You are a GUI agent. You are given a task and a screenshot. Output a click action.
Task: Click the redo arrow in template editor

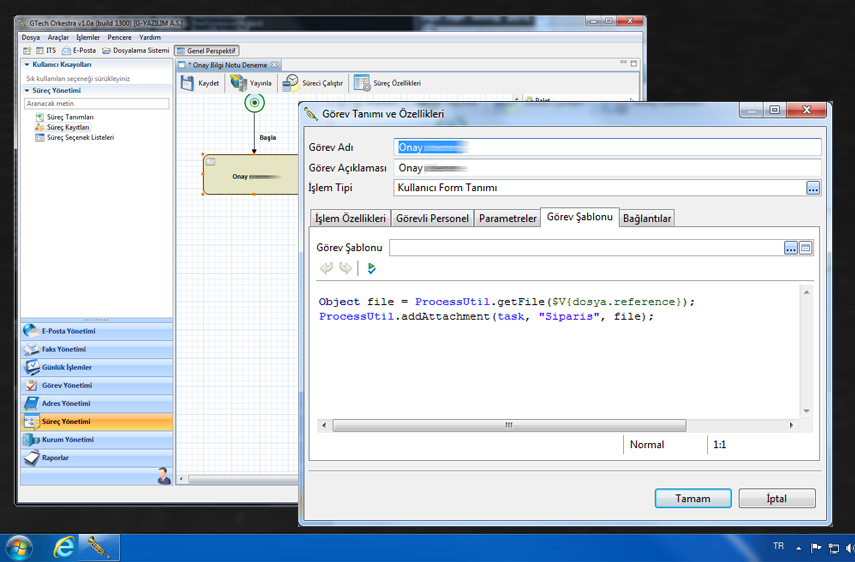(345, 268)
